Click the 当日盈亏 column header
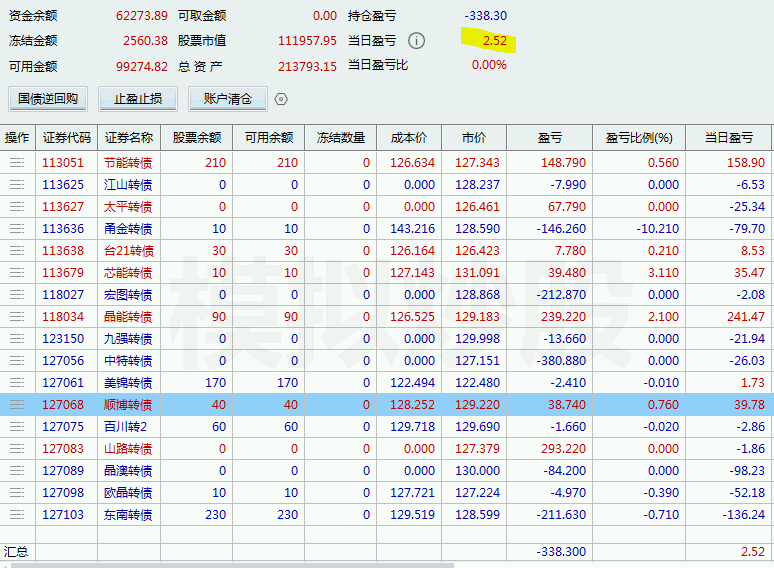The height and width of the screenshot is (568, 774). click(x=728, y=138)
